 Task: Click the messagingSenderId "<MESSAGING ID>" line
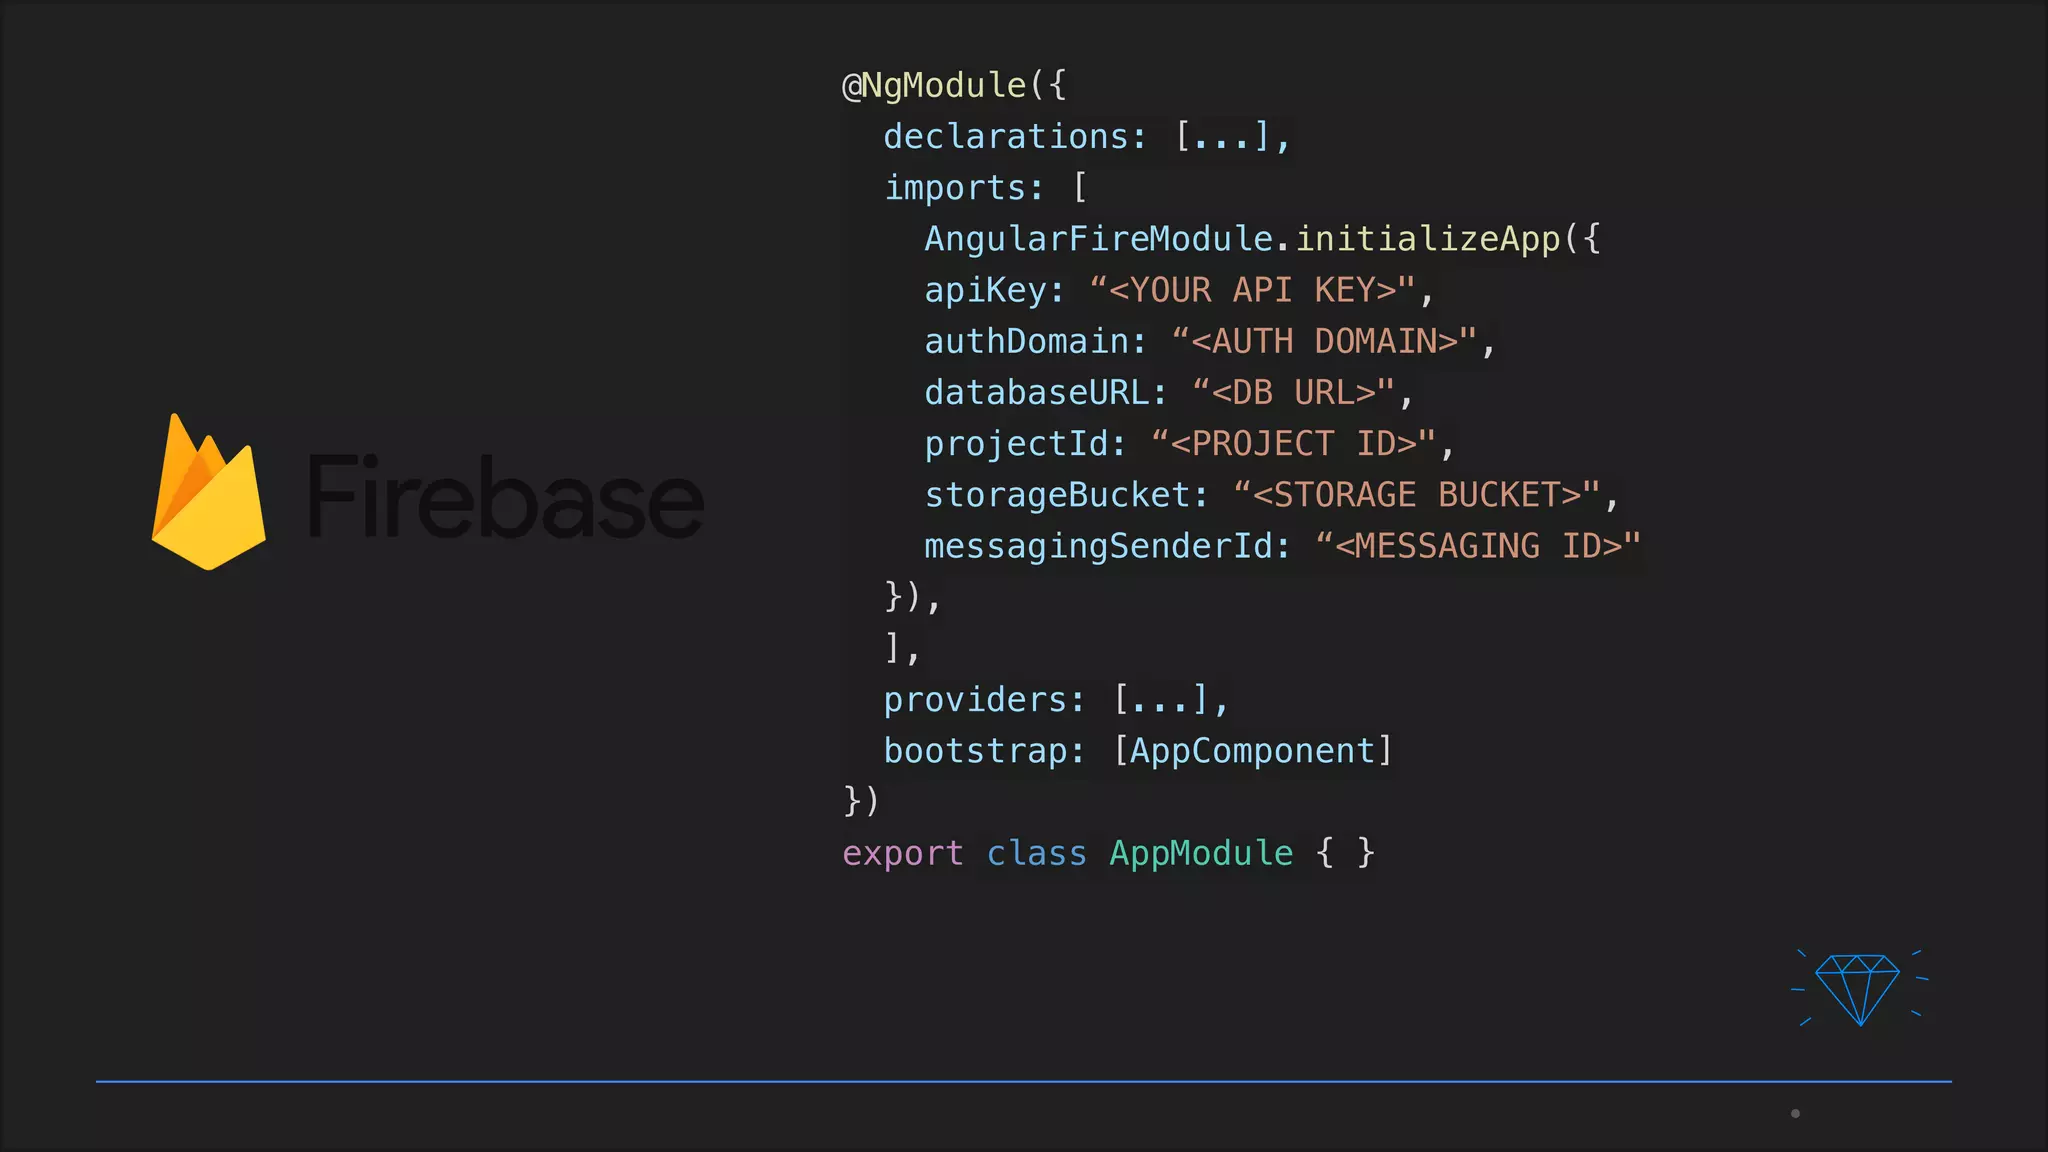click(1282, 546)
